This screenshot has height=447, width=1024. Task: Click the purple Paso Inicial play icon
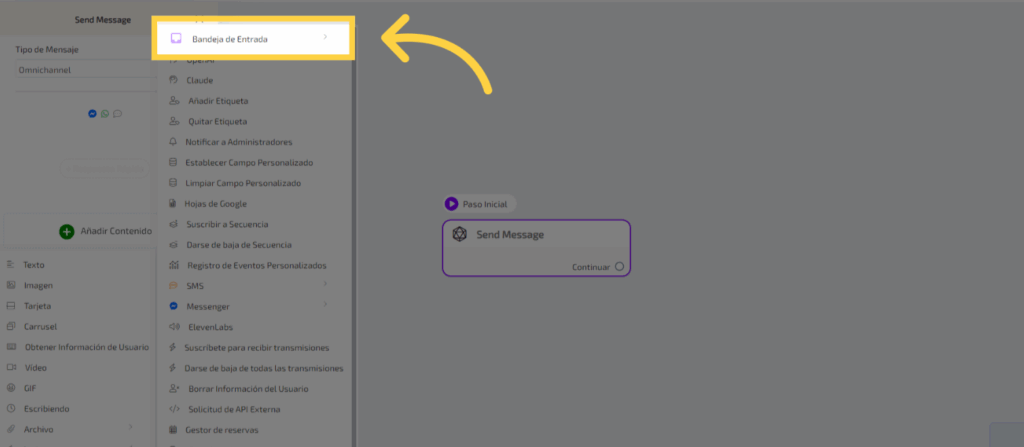pos(452,204)
